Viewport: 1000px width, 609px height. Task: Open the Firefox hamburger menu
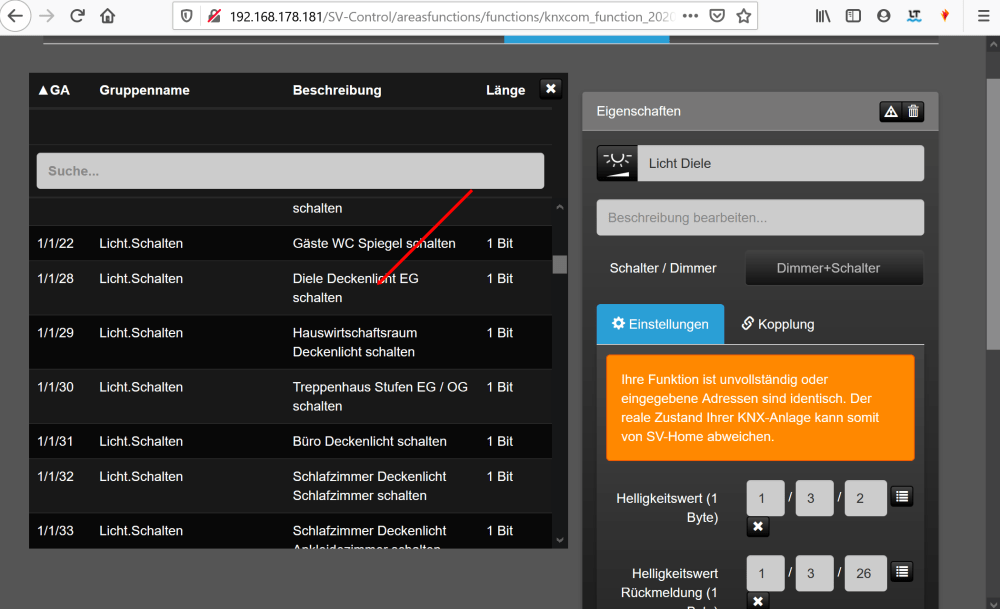tap(983, 17)
